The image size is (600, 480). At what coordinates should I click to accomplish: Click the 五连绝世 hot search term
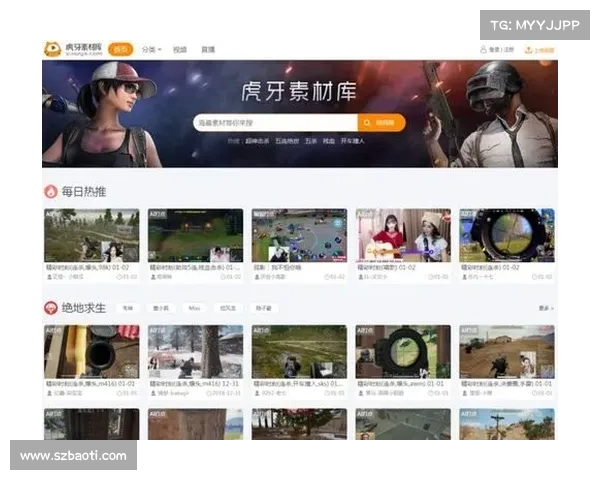click(287, 141)
